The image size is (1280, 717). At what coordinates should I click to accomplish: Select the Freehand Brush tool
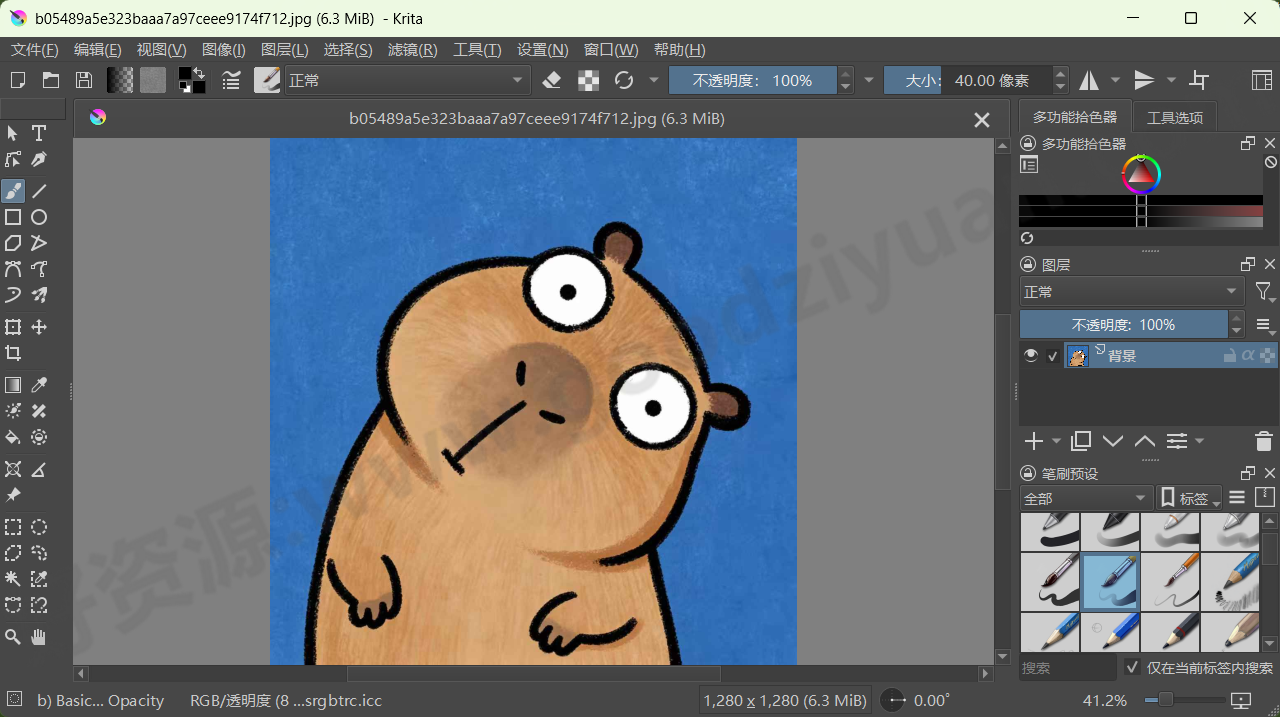click(13, 190)
